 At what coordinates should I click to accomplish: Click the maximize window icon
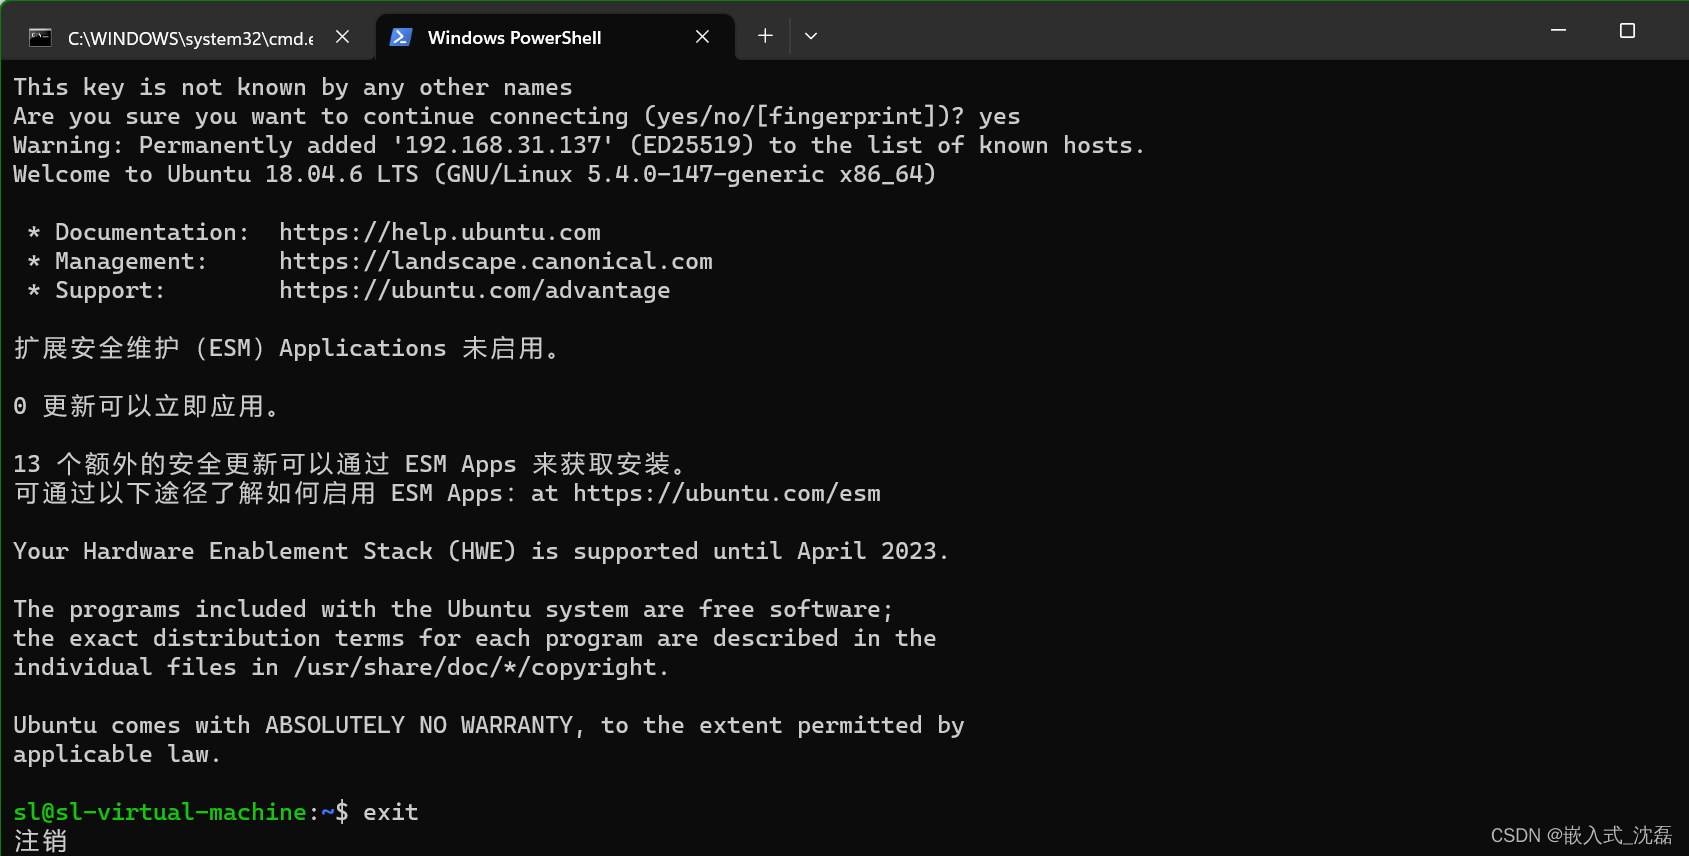click(1627, 31)
